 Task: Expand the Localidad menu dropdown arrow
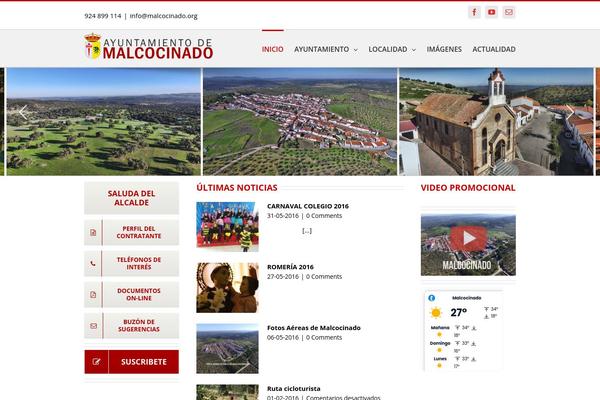pyautogui.click(x=414, y=50)
